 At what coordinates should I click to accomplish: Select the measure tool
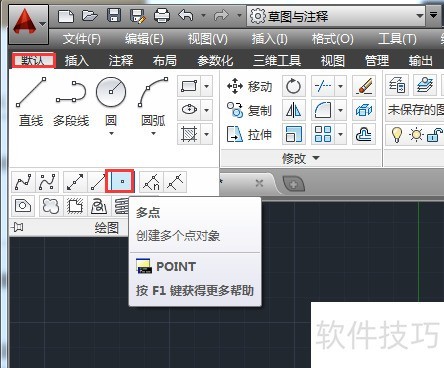click(x=175, y=182)
